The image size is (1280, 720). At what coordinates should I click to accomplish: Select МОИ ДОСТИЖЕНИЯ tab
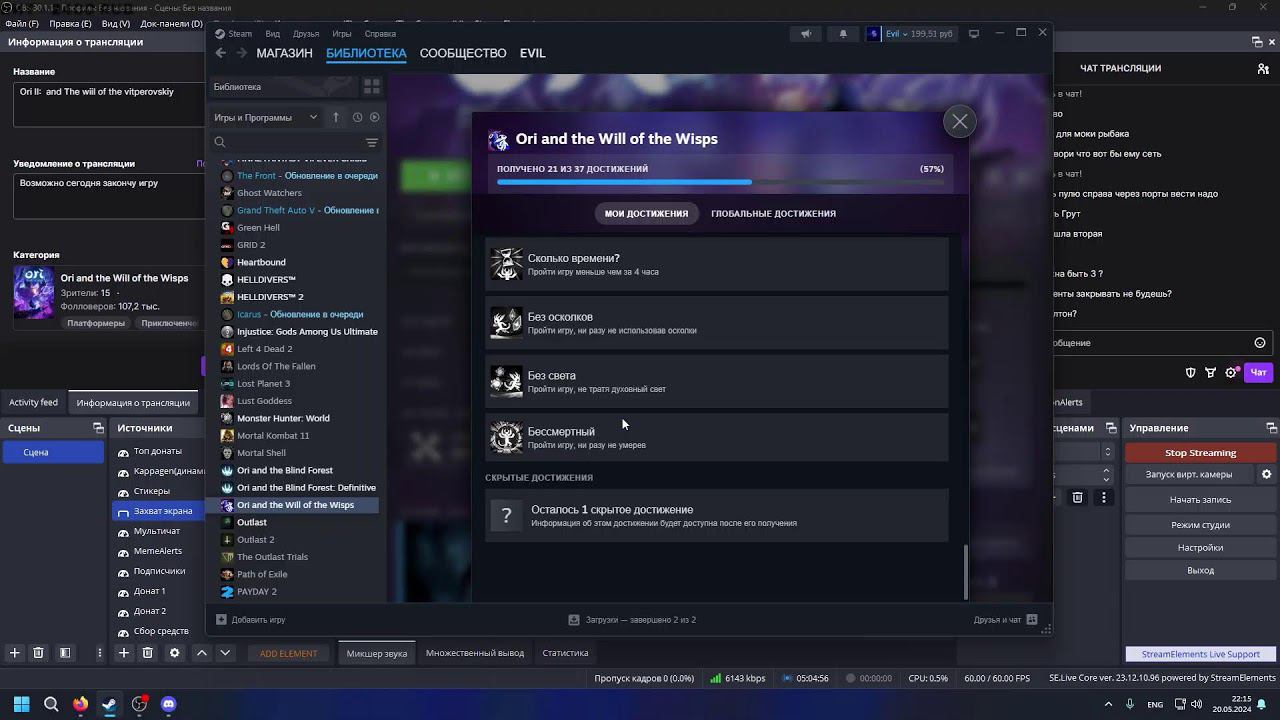click(646, 213)
